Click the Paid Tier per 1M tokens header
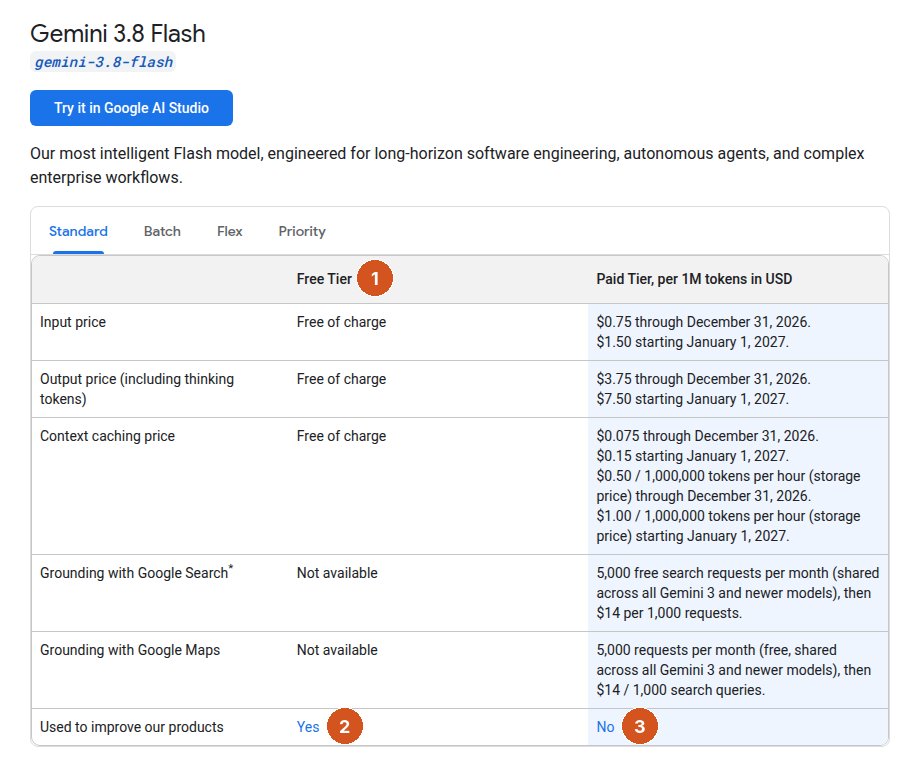Image resolution: width=920 pixels, height=760 pixels. click(694, 279)
